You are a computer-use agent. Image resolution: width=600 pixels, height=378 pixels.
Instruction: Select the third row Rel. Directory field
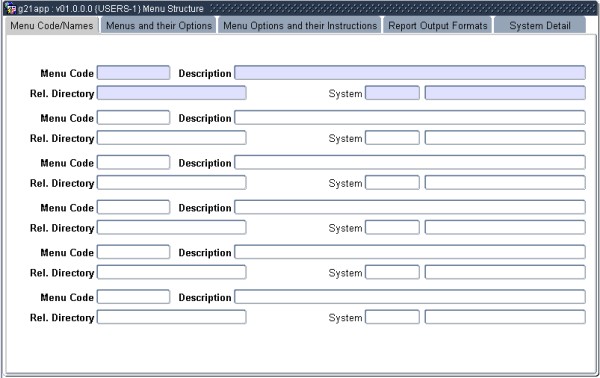click(x=171, y=182)
